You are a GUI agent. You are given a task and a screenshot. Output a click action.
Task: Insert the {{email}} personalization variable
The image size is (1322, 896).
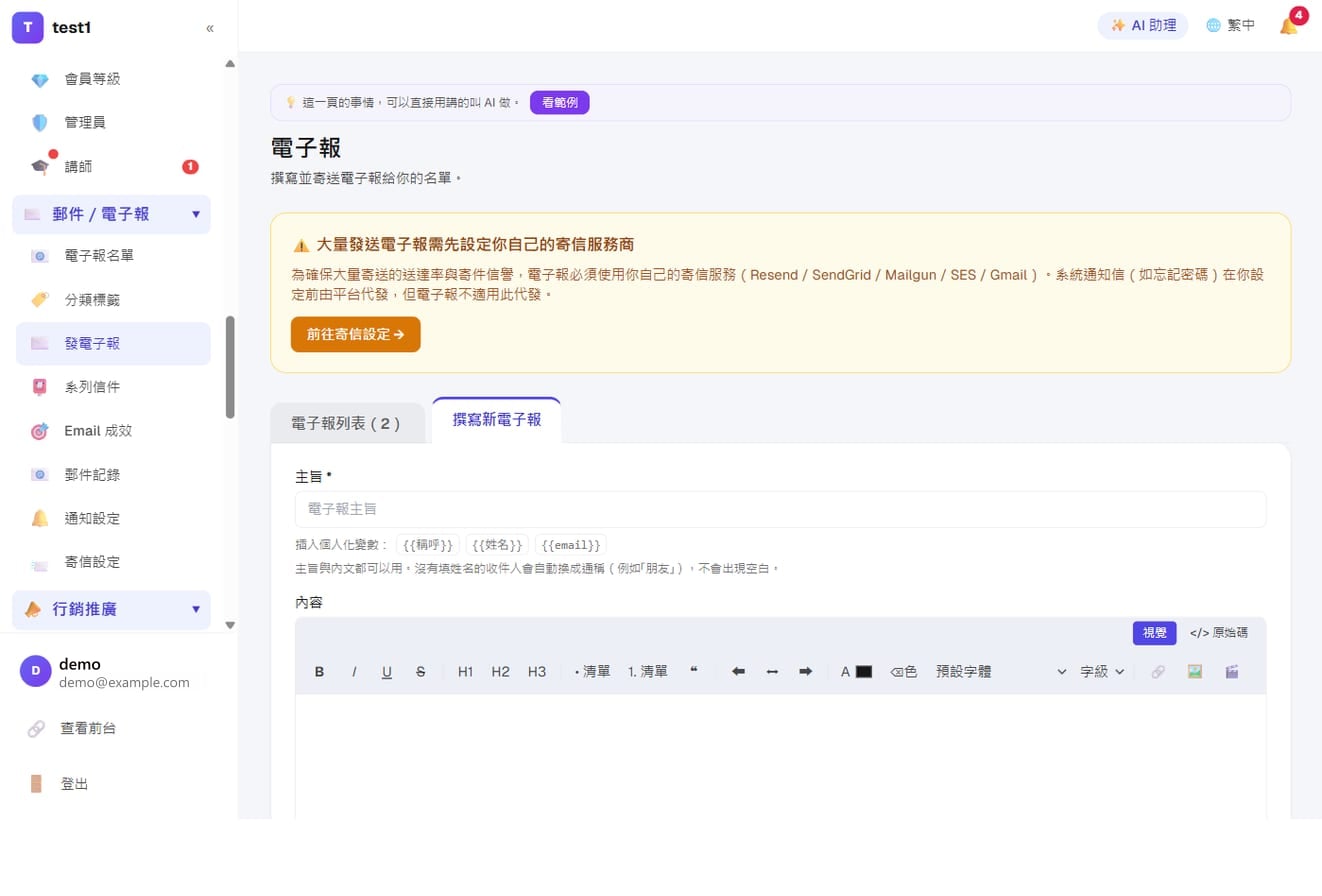(x=571, y=545)
